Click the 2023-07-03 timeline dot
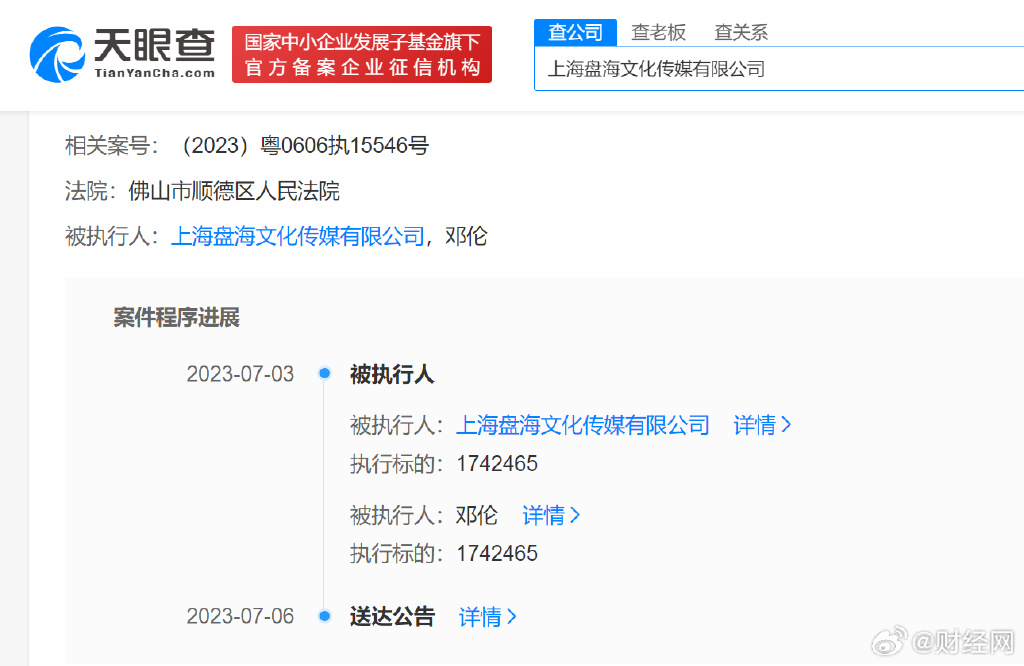Image resolution: width=1024 pixels, height=666 pixels. click(324, 374)
